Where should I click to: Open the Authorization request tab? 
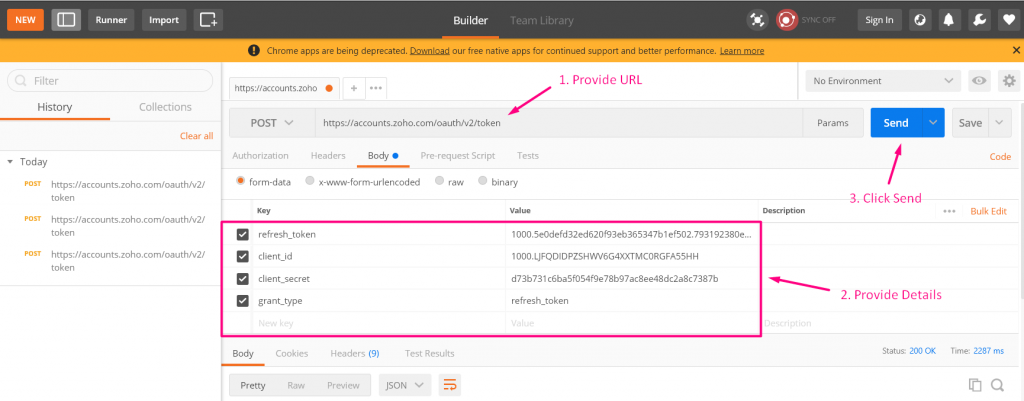coord(260,155)
